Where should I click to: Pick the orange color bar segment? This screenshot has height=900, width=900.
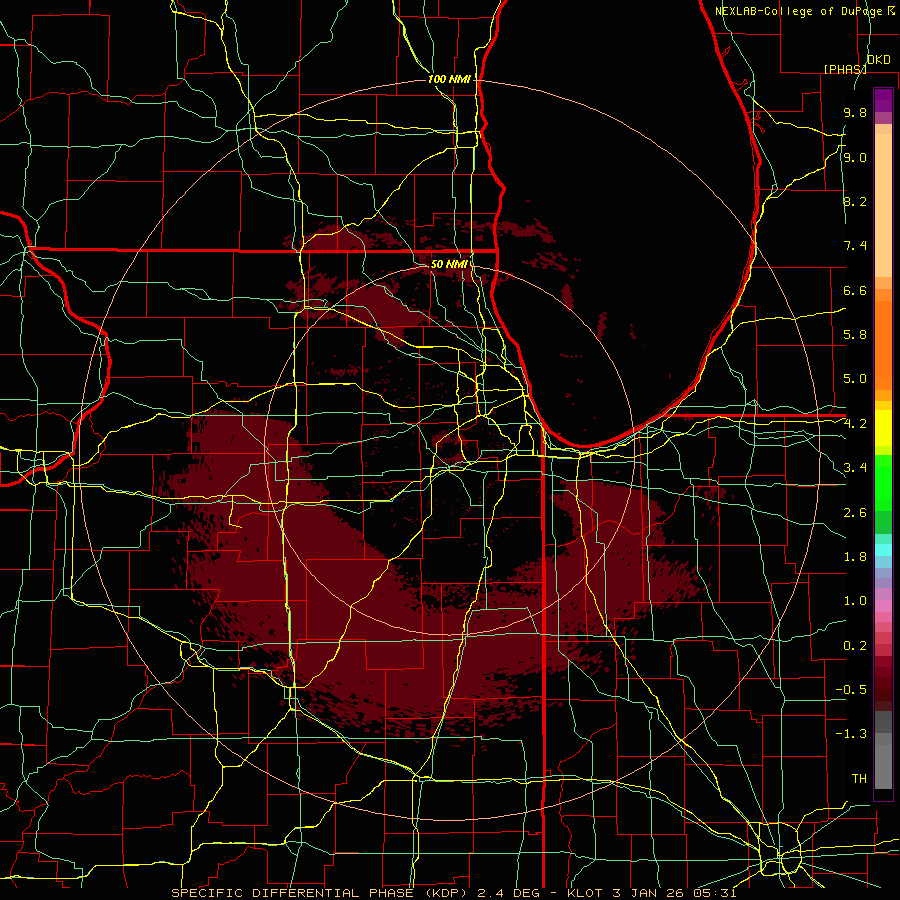click(883, 344)
